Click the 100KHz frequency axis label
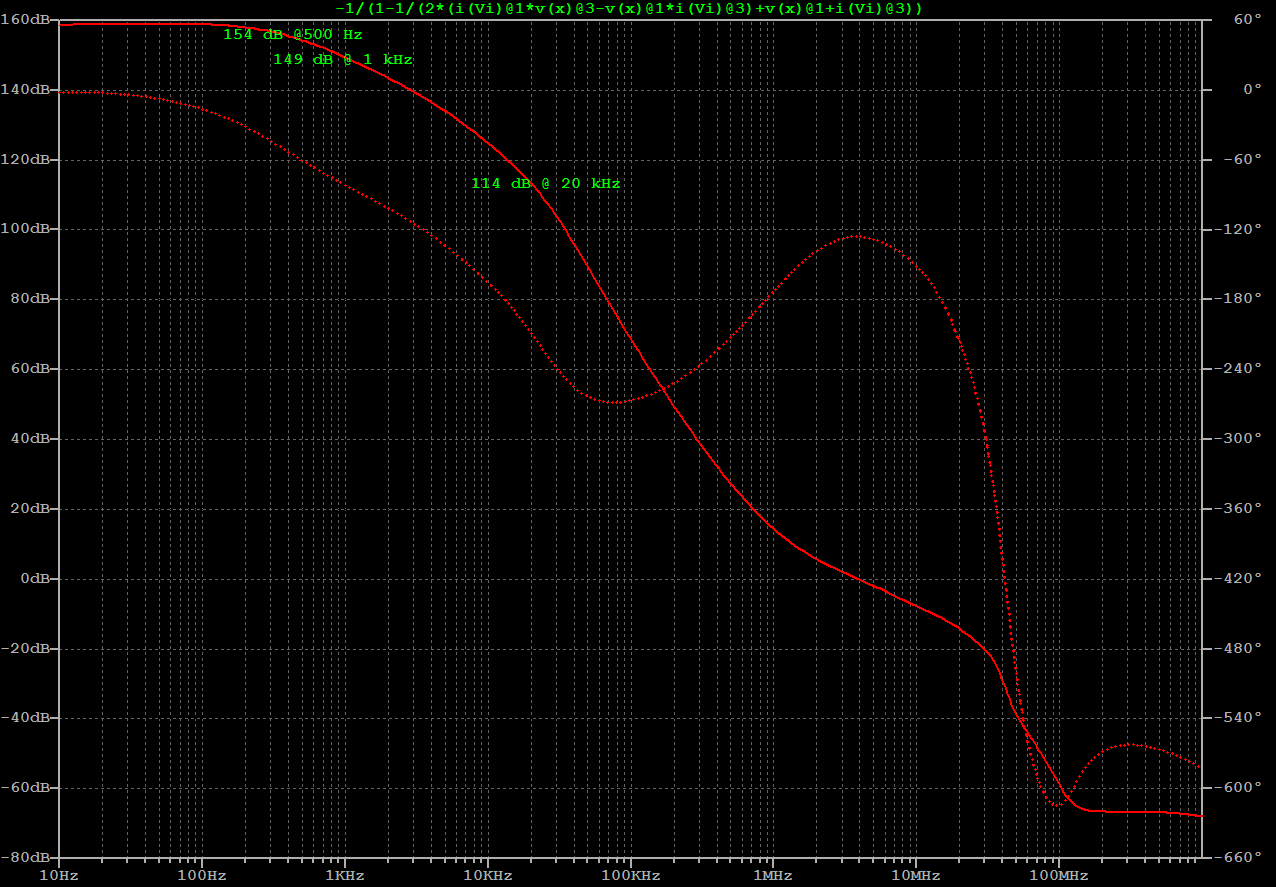The width and height of the screenshot is (1276, 887). [630, 876]
